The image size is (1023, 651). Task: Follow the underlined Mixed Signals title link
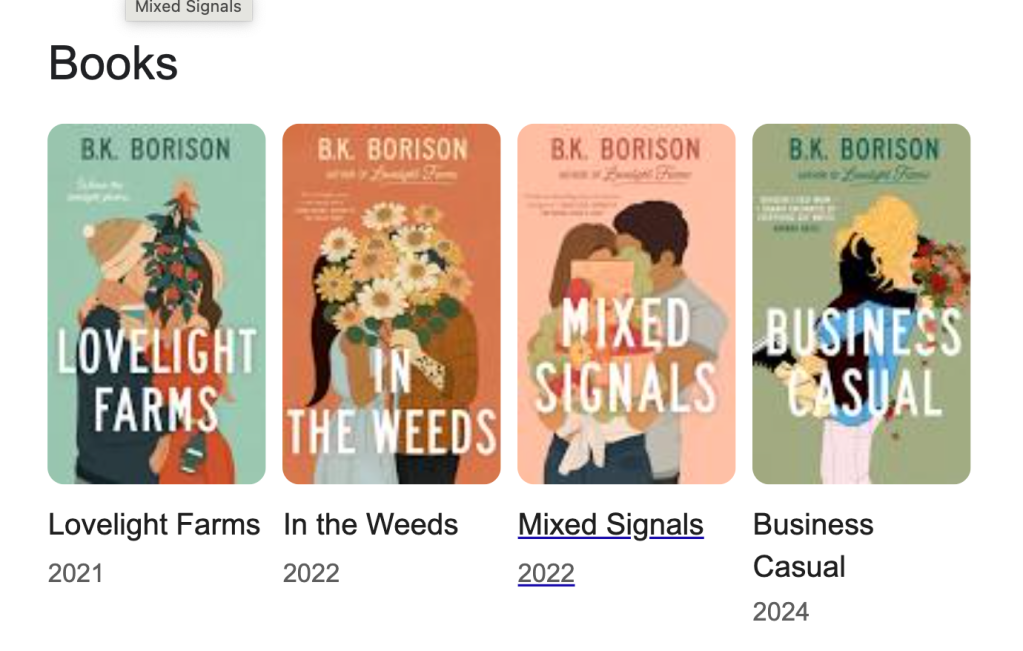(x=610, y=525)
